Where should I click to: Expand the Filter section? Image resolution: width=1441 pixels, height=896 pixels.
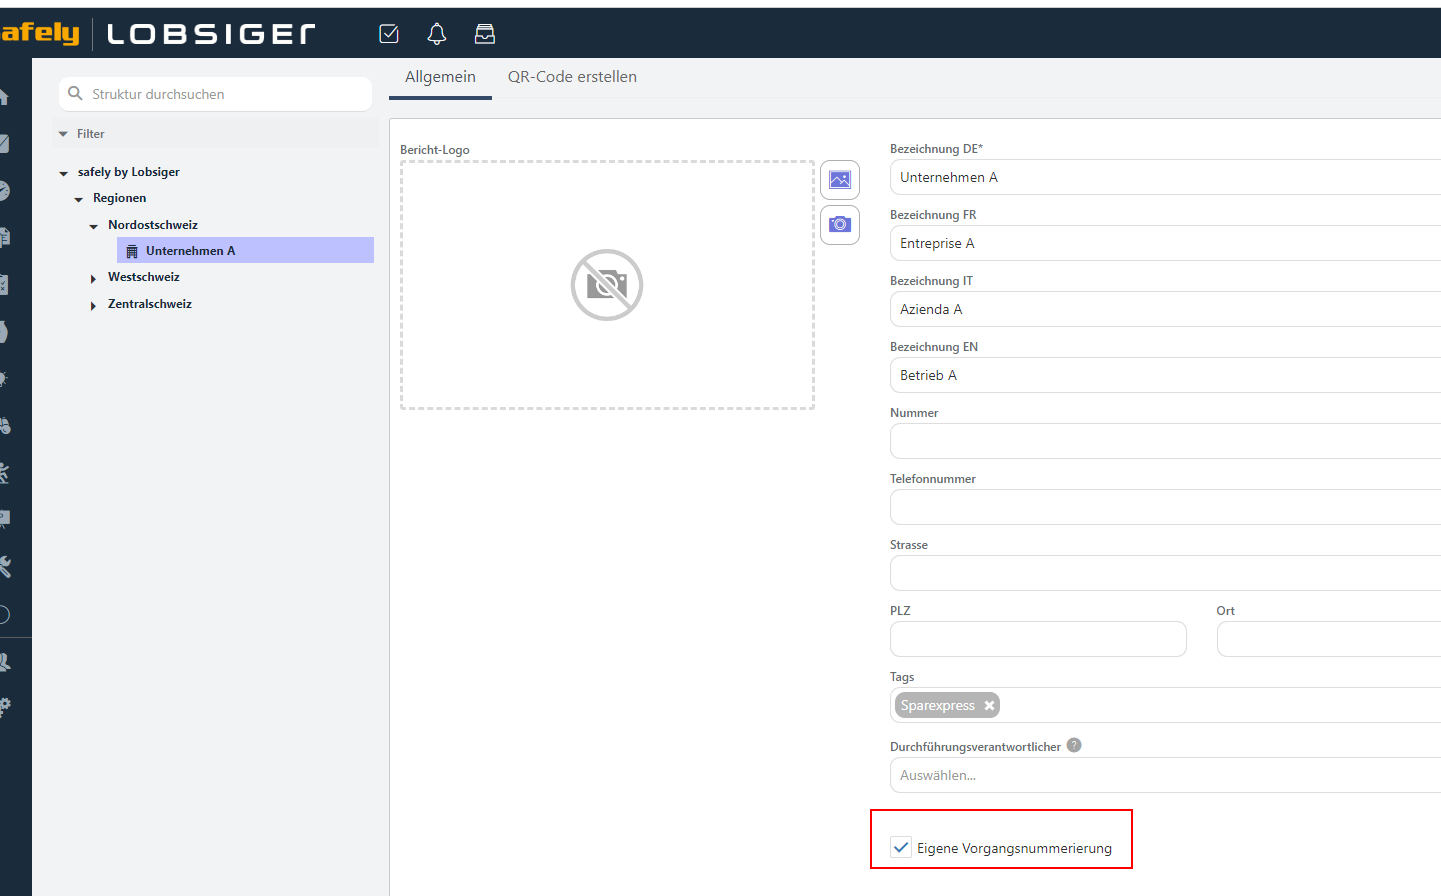[x=64, y=134]
